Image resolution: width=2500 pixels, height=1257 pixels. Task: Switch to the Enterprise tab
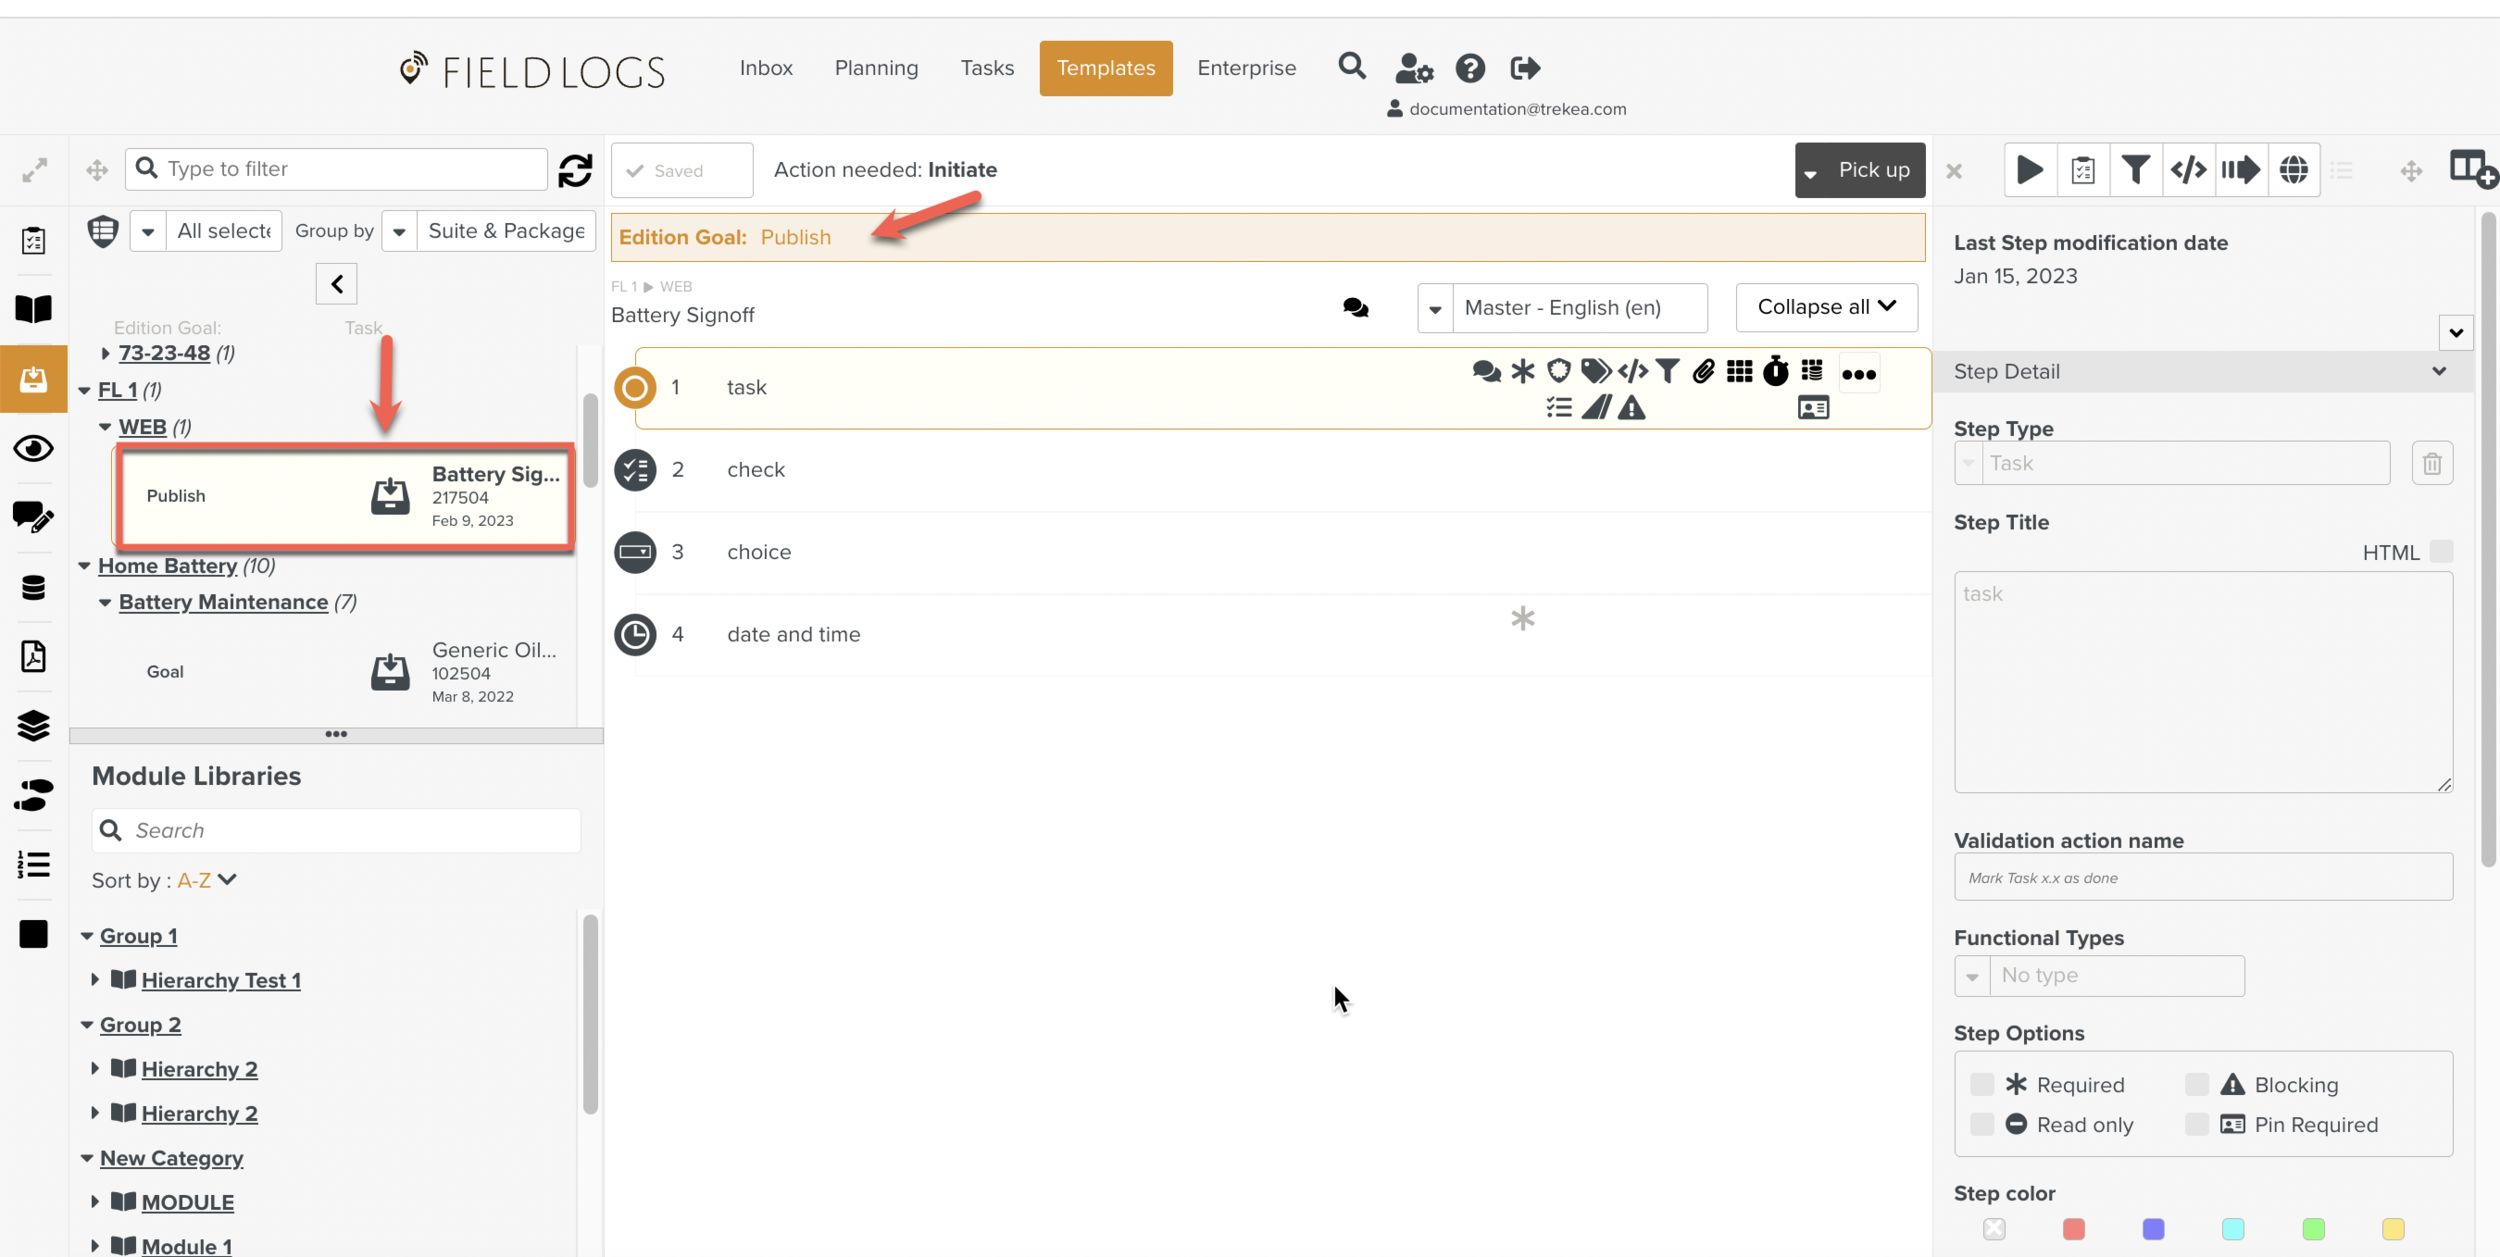coord(1246,68)
